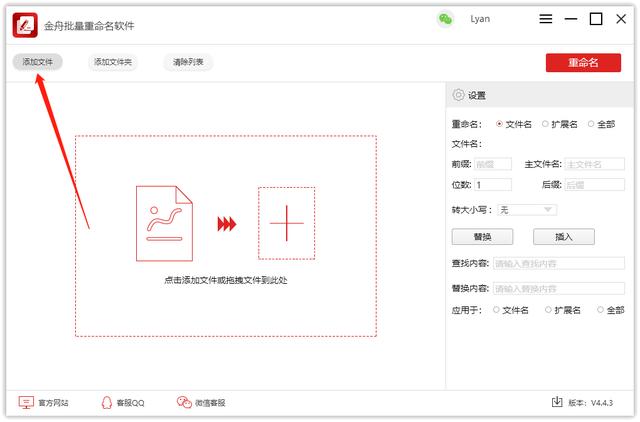Click the 替换 button
The image size is (640, 422).
tap(482, 237)
